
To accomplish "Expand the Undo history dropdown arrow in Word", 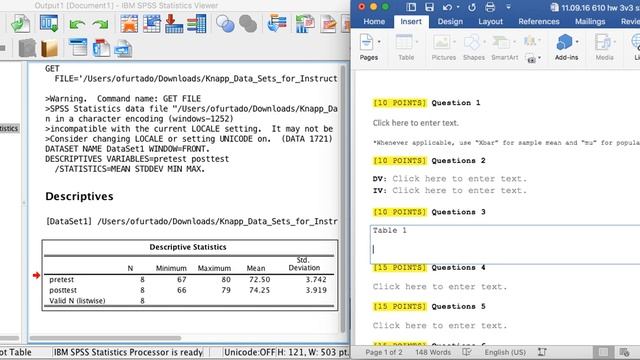I will tap(458, 7).
